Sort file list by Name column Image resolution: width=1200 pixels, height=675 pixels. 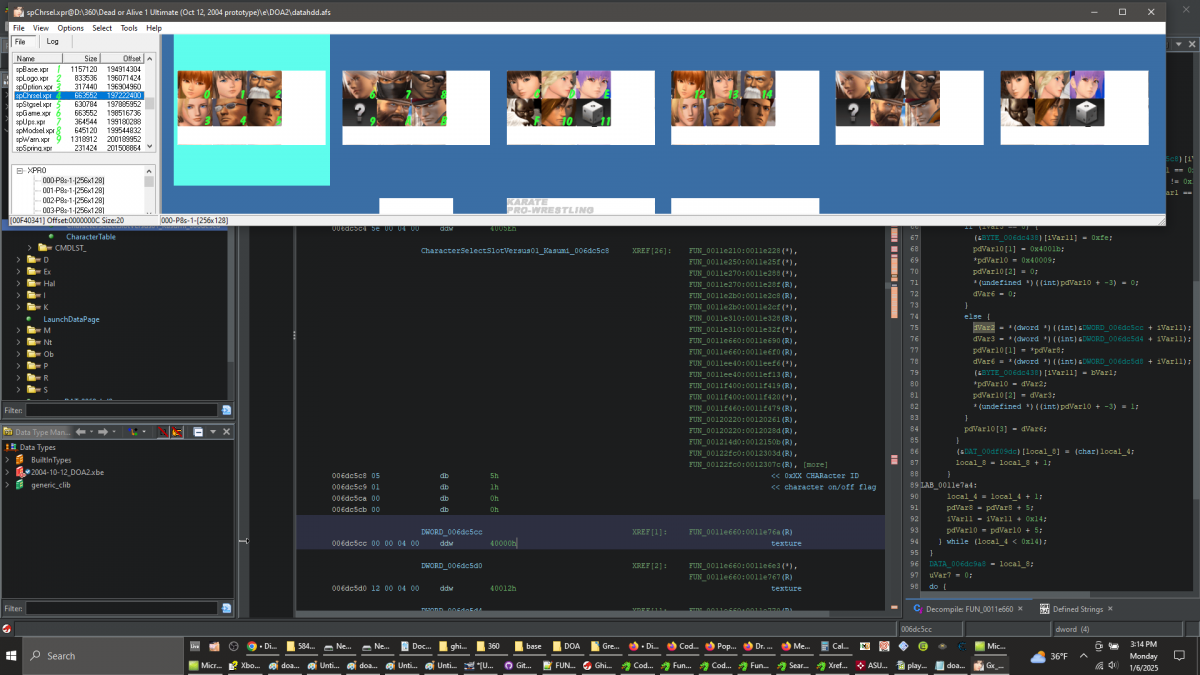click(x=39, y=59)
